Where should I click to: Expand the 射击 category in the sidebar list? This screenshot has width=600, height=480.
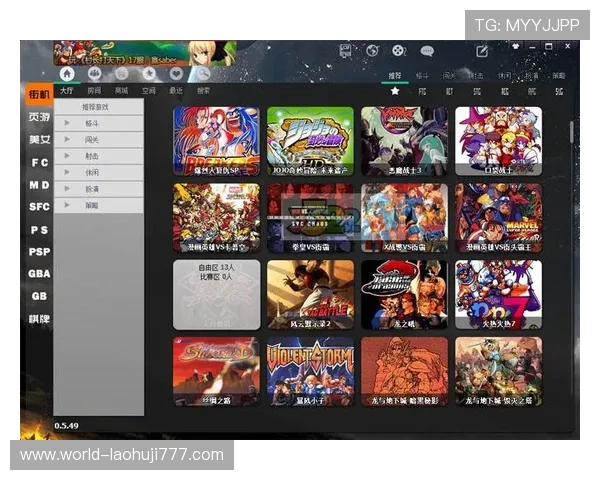coord(94,155)
